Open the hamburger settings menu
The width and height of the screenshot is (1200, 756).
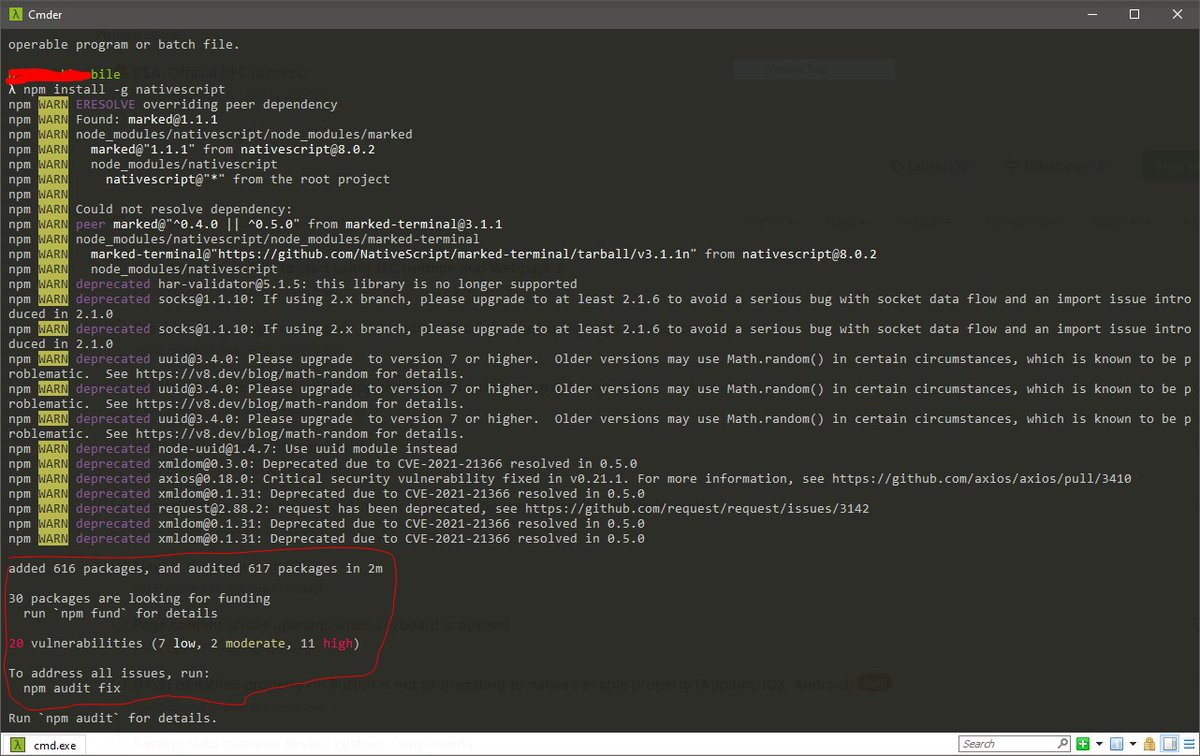tap(1189, 744)
